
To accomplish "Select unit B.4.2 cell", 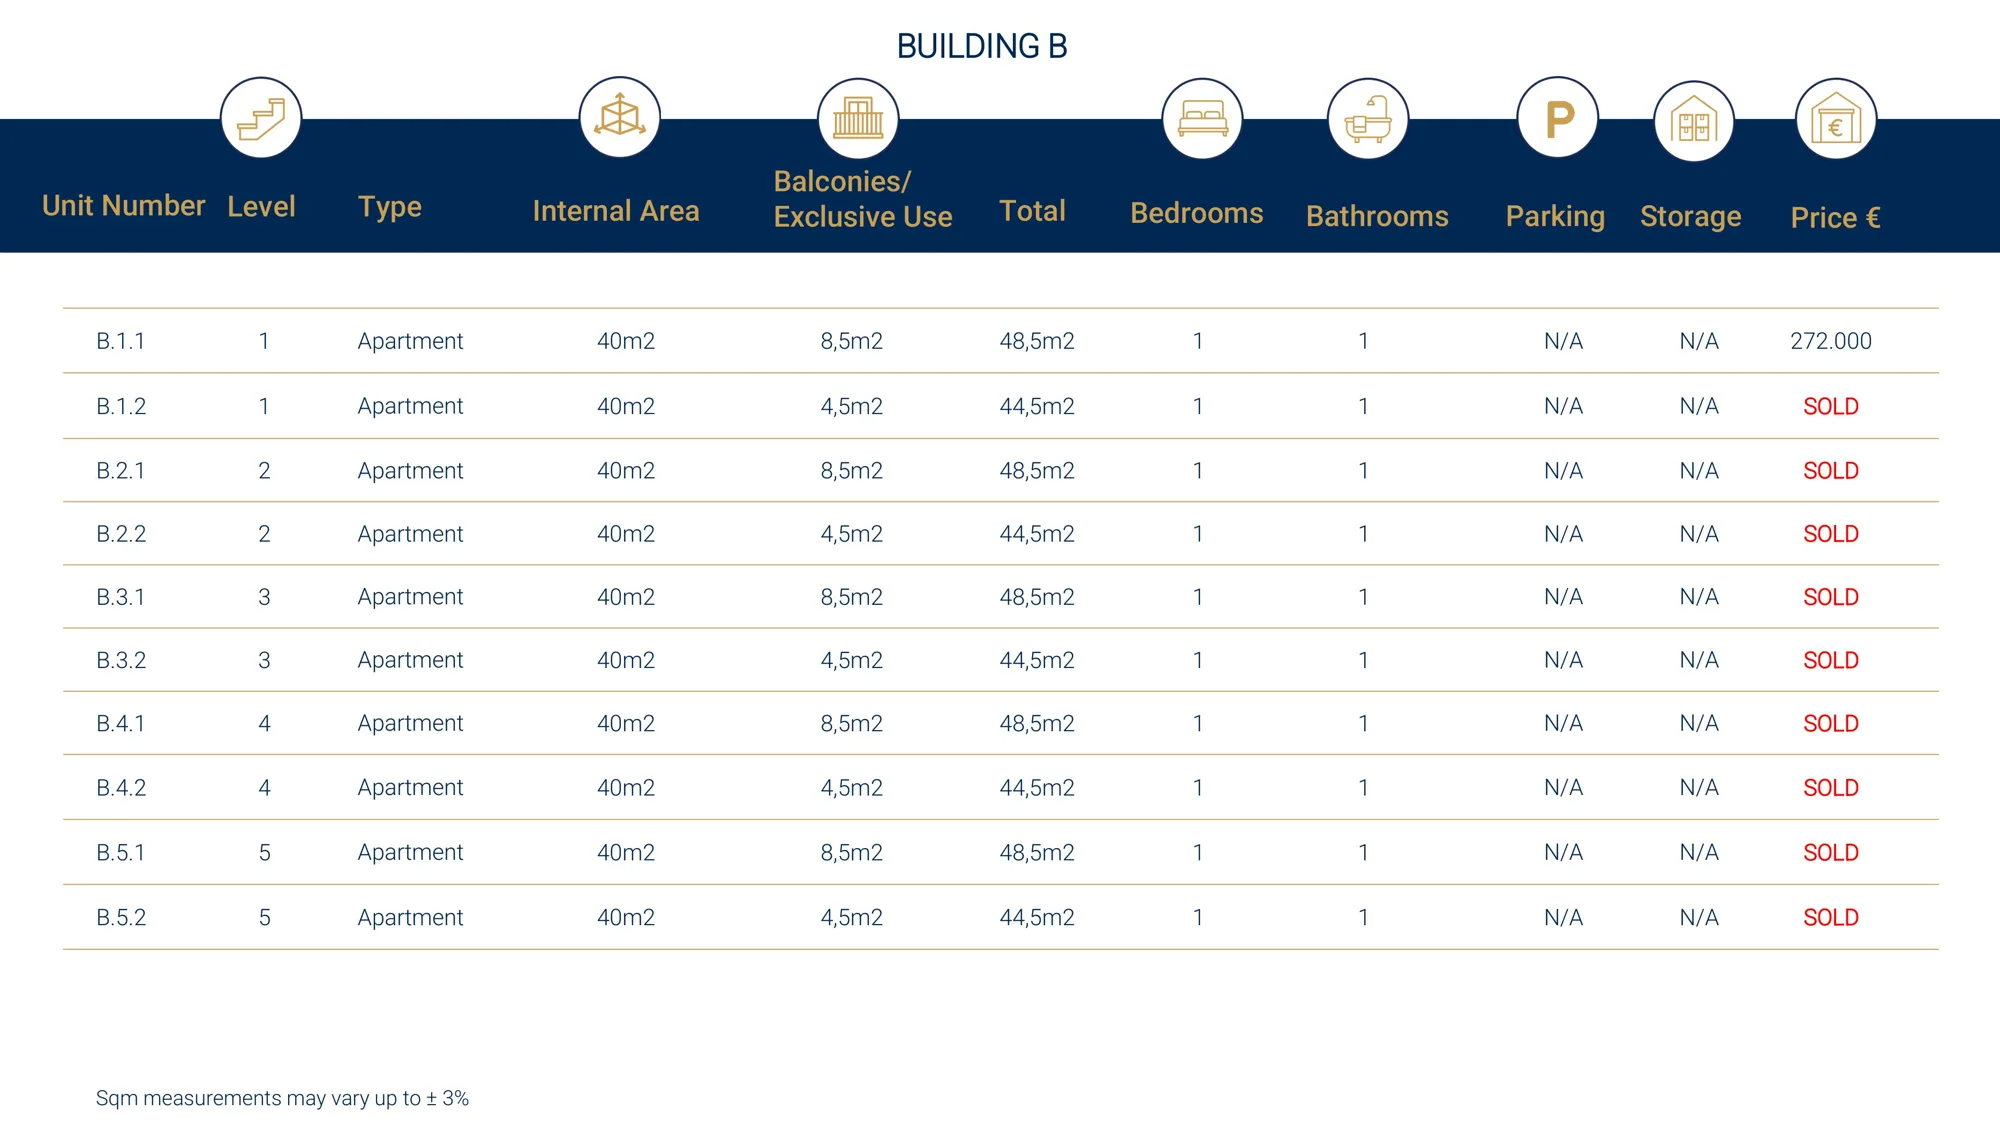I will pyautogui.click(x=121, y=788).
